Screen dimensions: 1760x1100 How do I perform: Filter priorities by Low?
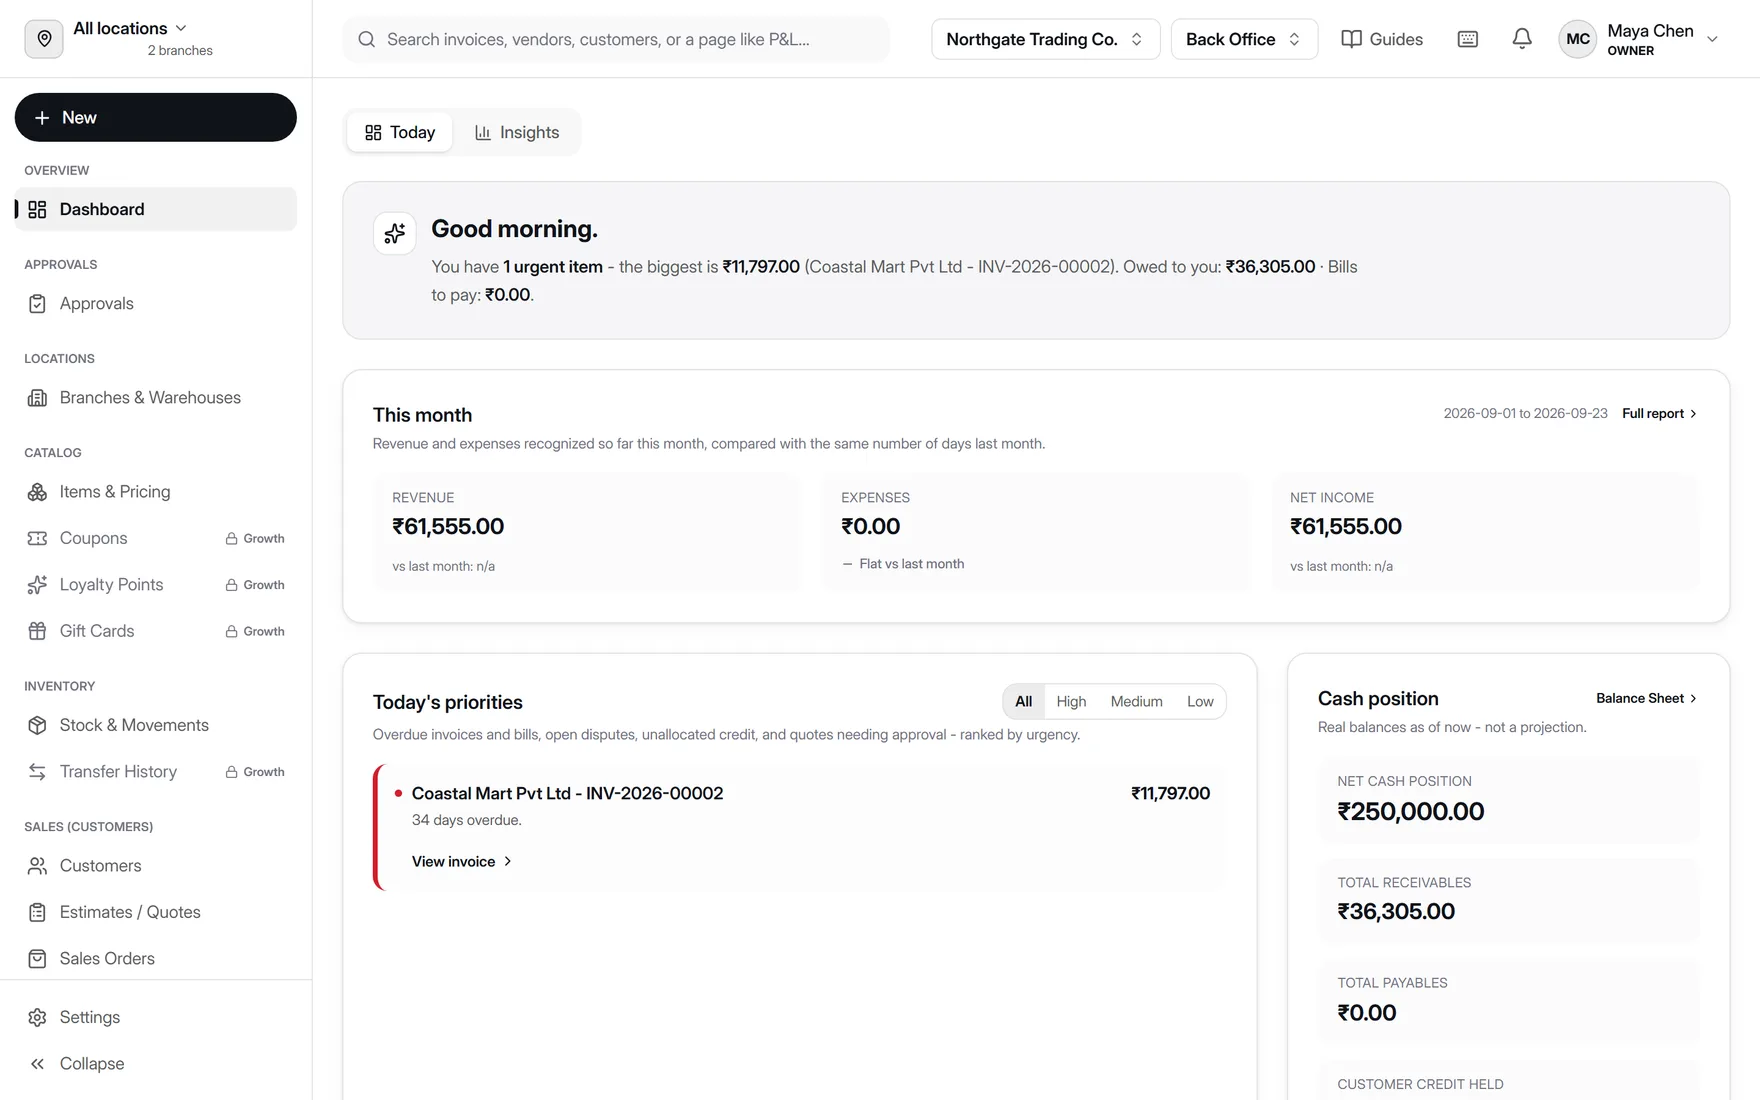click(x=1200, y=701)
